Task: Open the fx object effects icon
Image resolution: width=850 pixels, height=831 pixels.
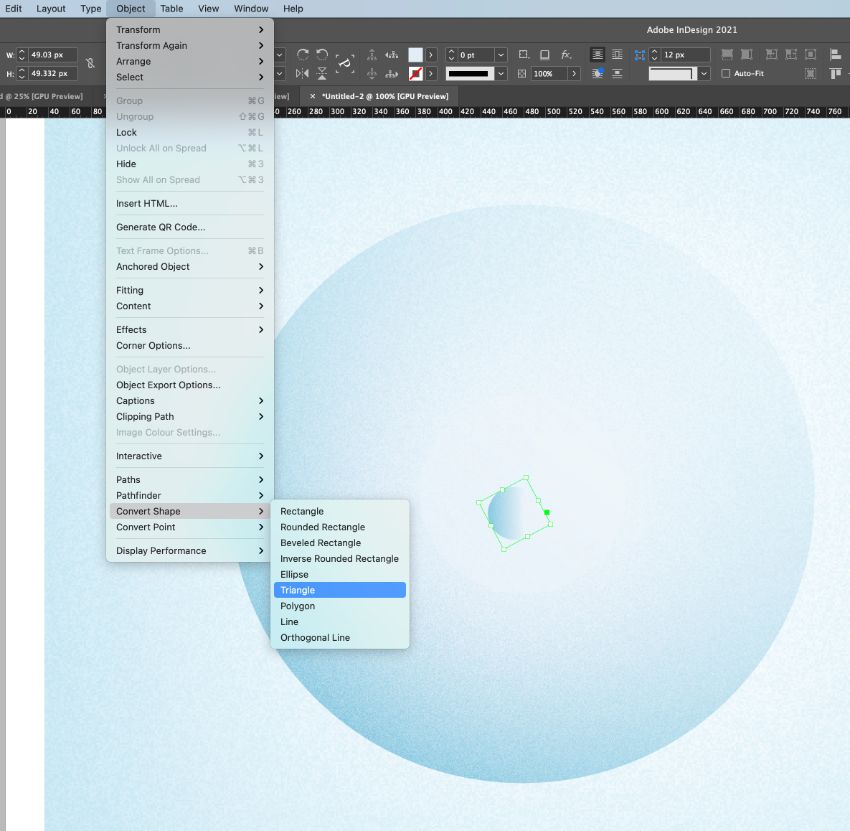Action: point(566,55)
